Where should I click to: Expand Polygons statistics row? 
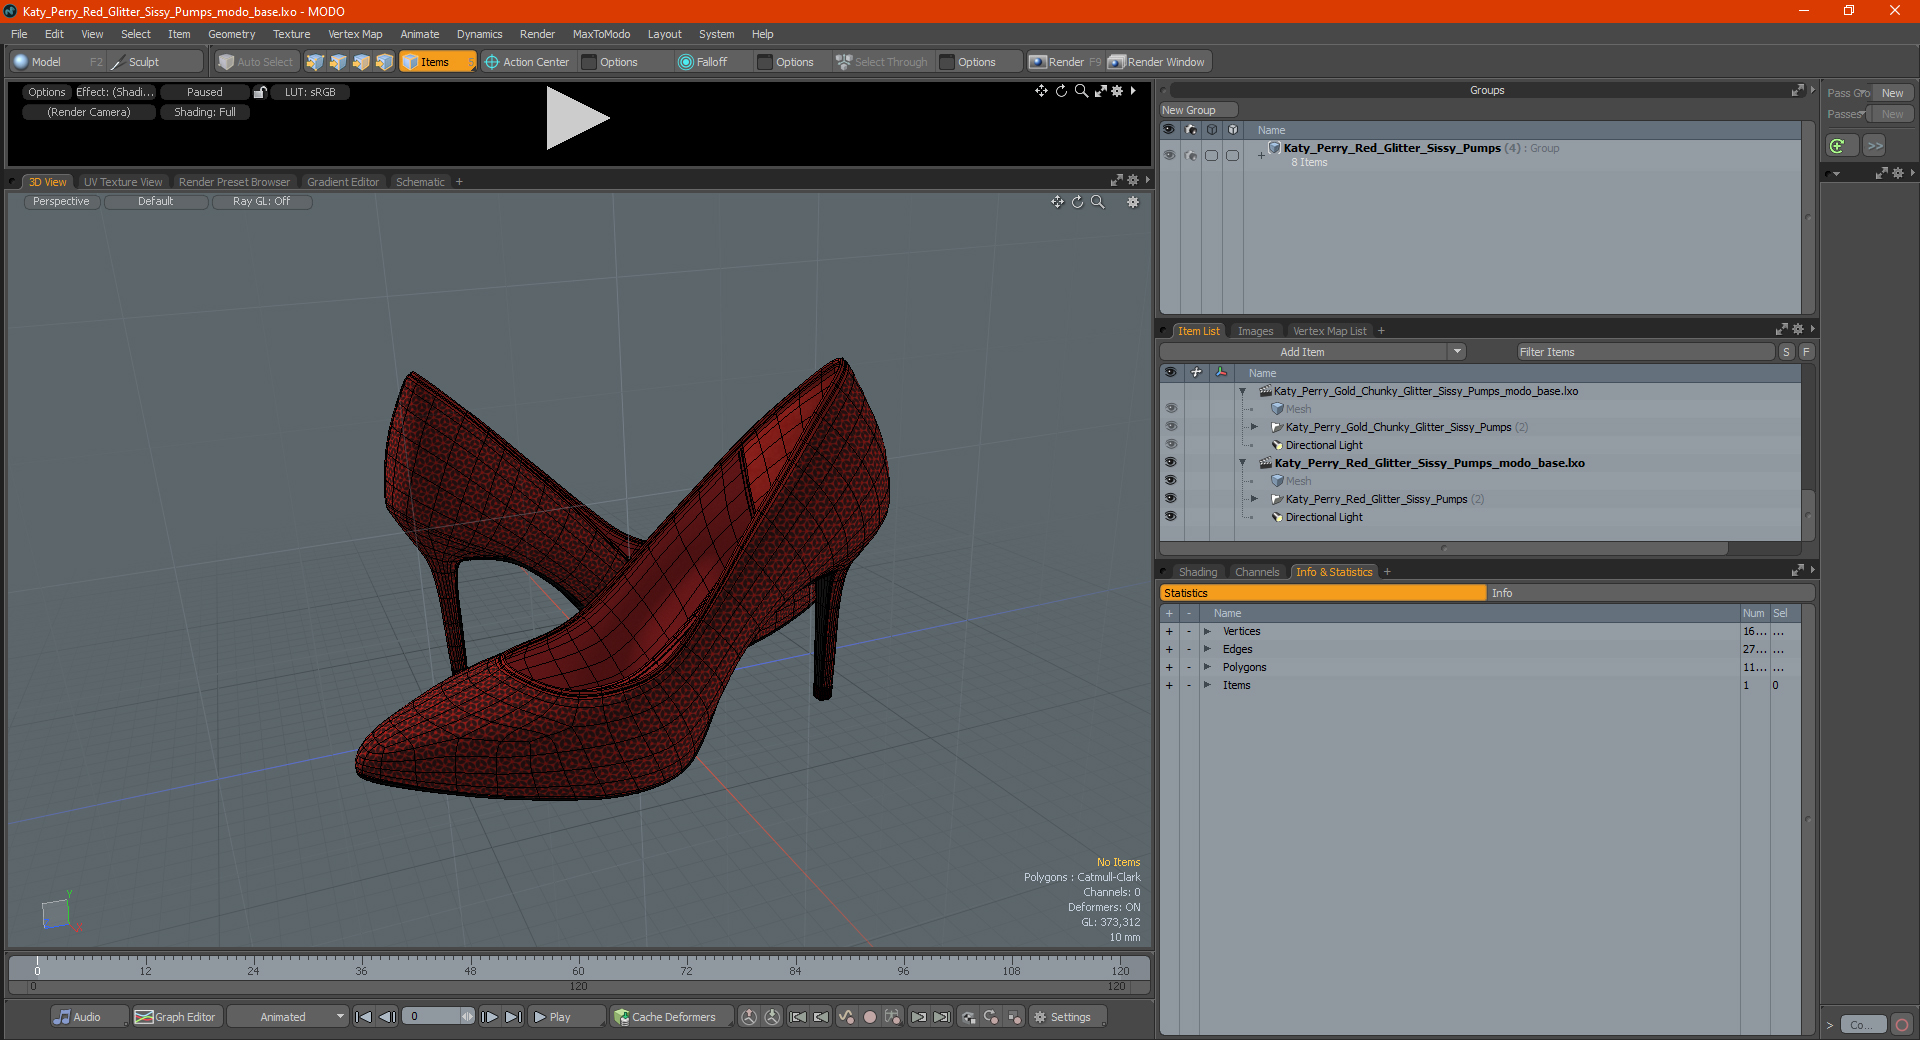pyautogui.click(x=1207, y=667)
